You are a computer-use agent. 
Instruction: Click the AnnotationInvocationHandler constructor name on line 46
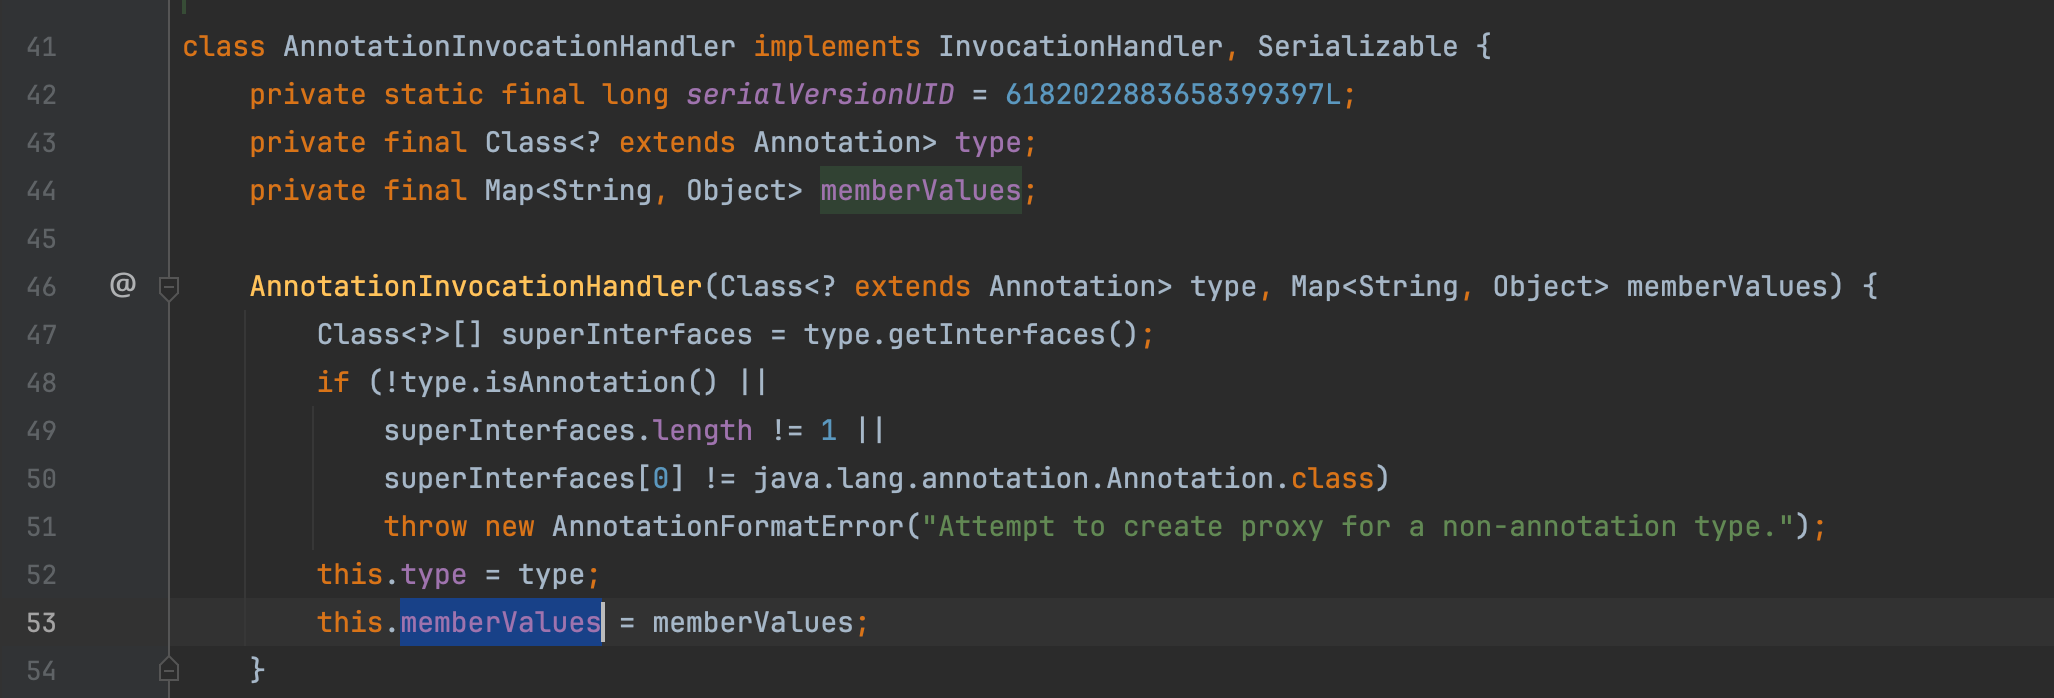[x=476, y=287]
